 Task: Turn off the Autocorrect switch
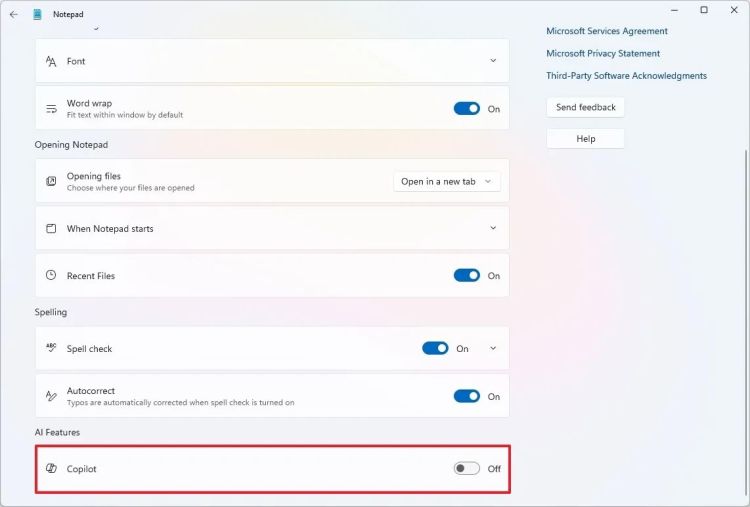click(x=466, y=396)
